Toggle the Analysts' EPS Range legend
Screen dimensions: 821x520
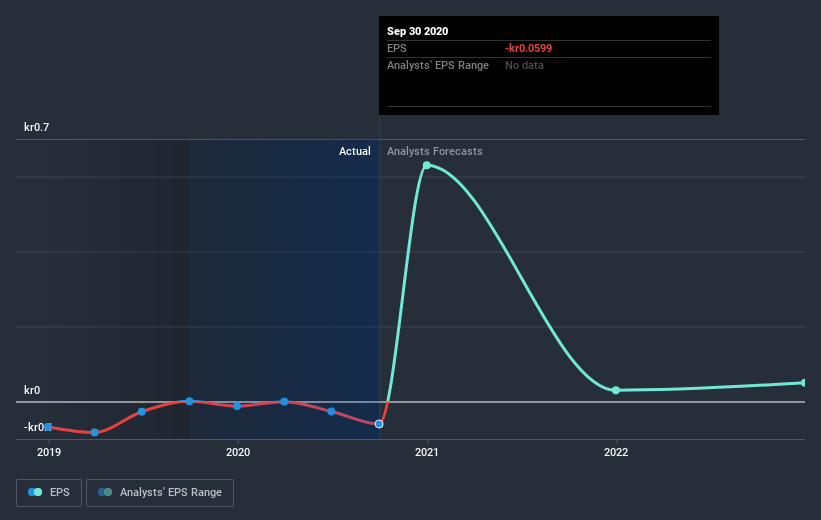point(160,493)
